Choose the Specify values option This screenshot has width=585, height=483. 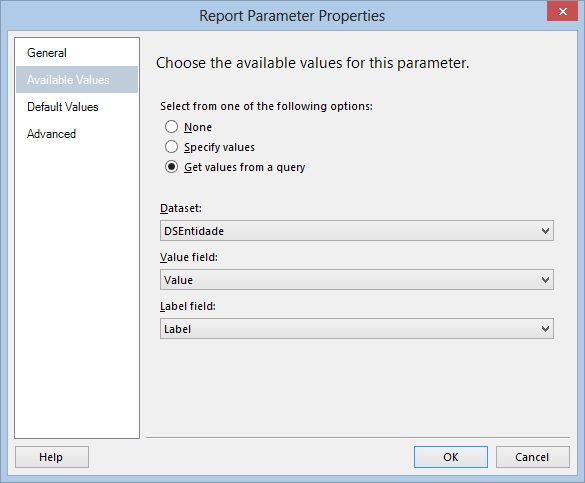171,147
